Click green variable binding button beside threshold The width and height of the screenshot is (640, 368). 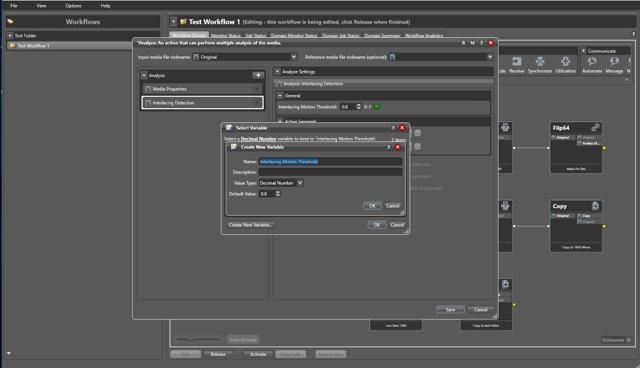[x=377, y=107]
